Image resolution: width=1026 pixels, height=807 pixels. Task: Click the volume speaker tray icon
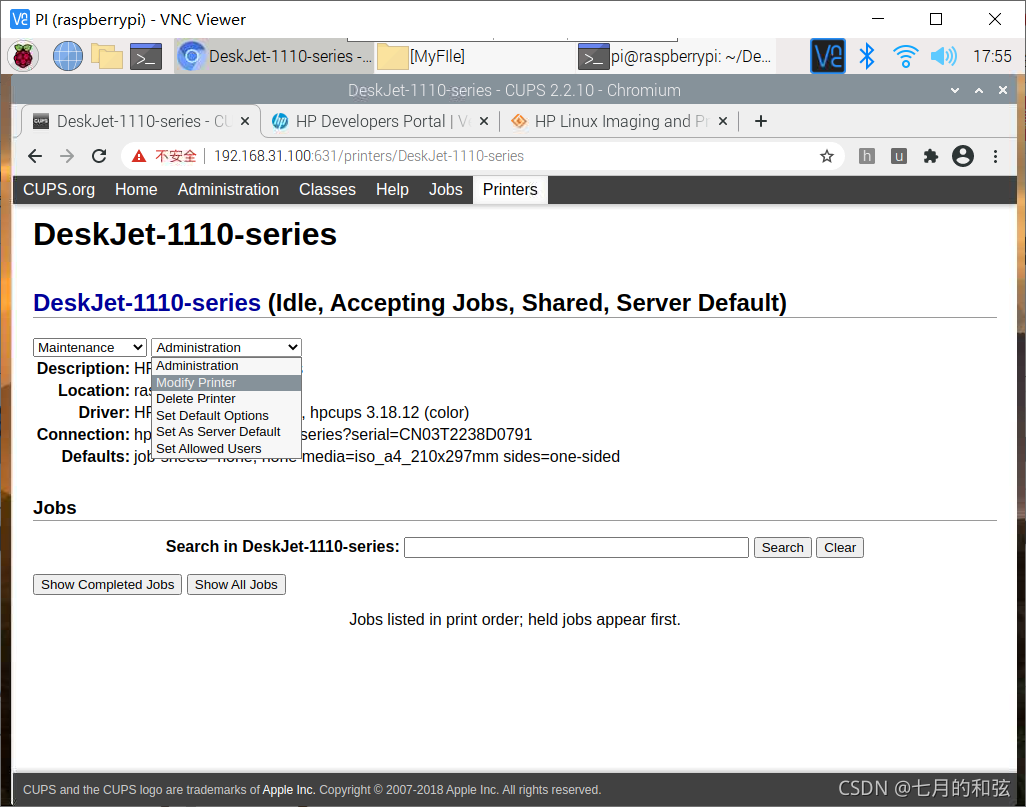pos(943,56)
